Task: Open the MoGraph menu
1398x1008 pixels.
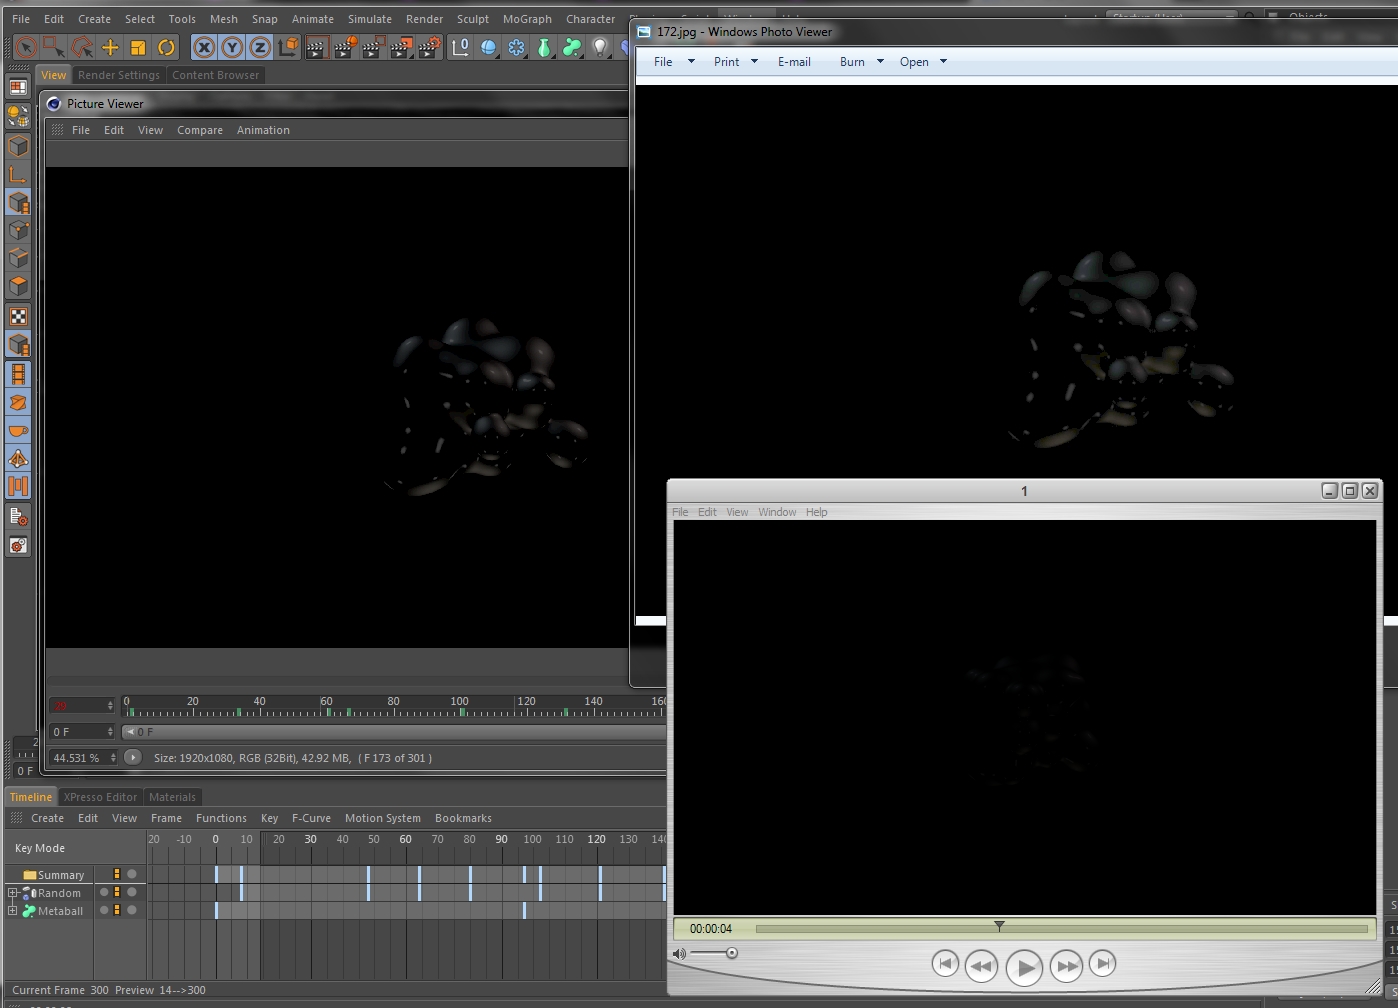Action: [x=527, y=19]
